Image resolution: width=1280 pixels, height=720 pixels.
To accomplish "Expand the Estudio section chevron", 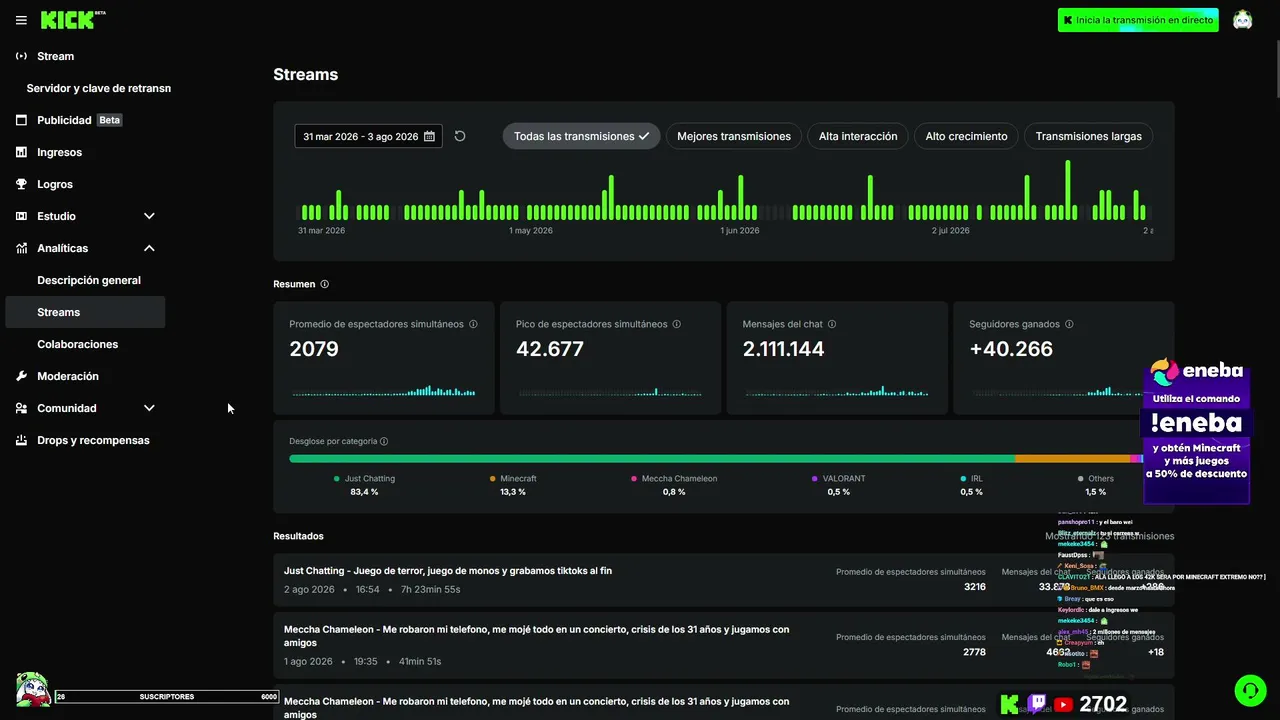I will pos(149,216).
